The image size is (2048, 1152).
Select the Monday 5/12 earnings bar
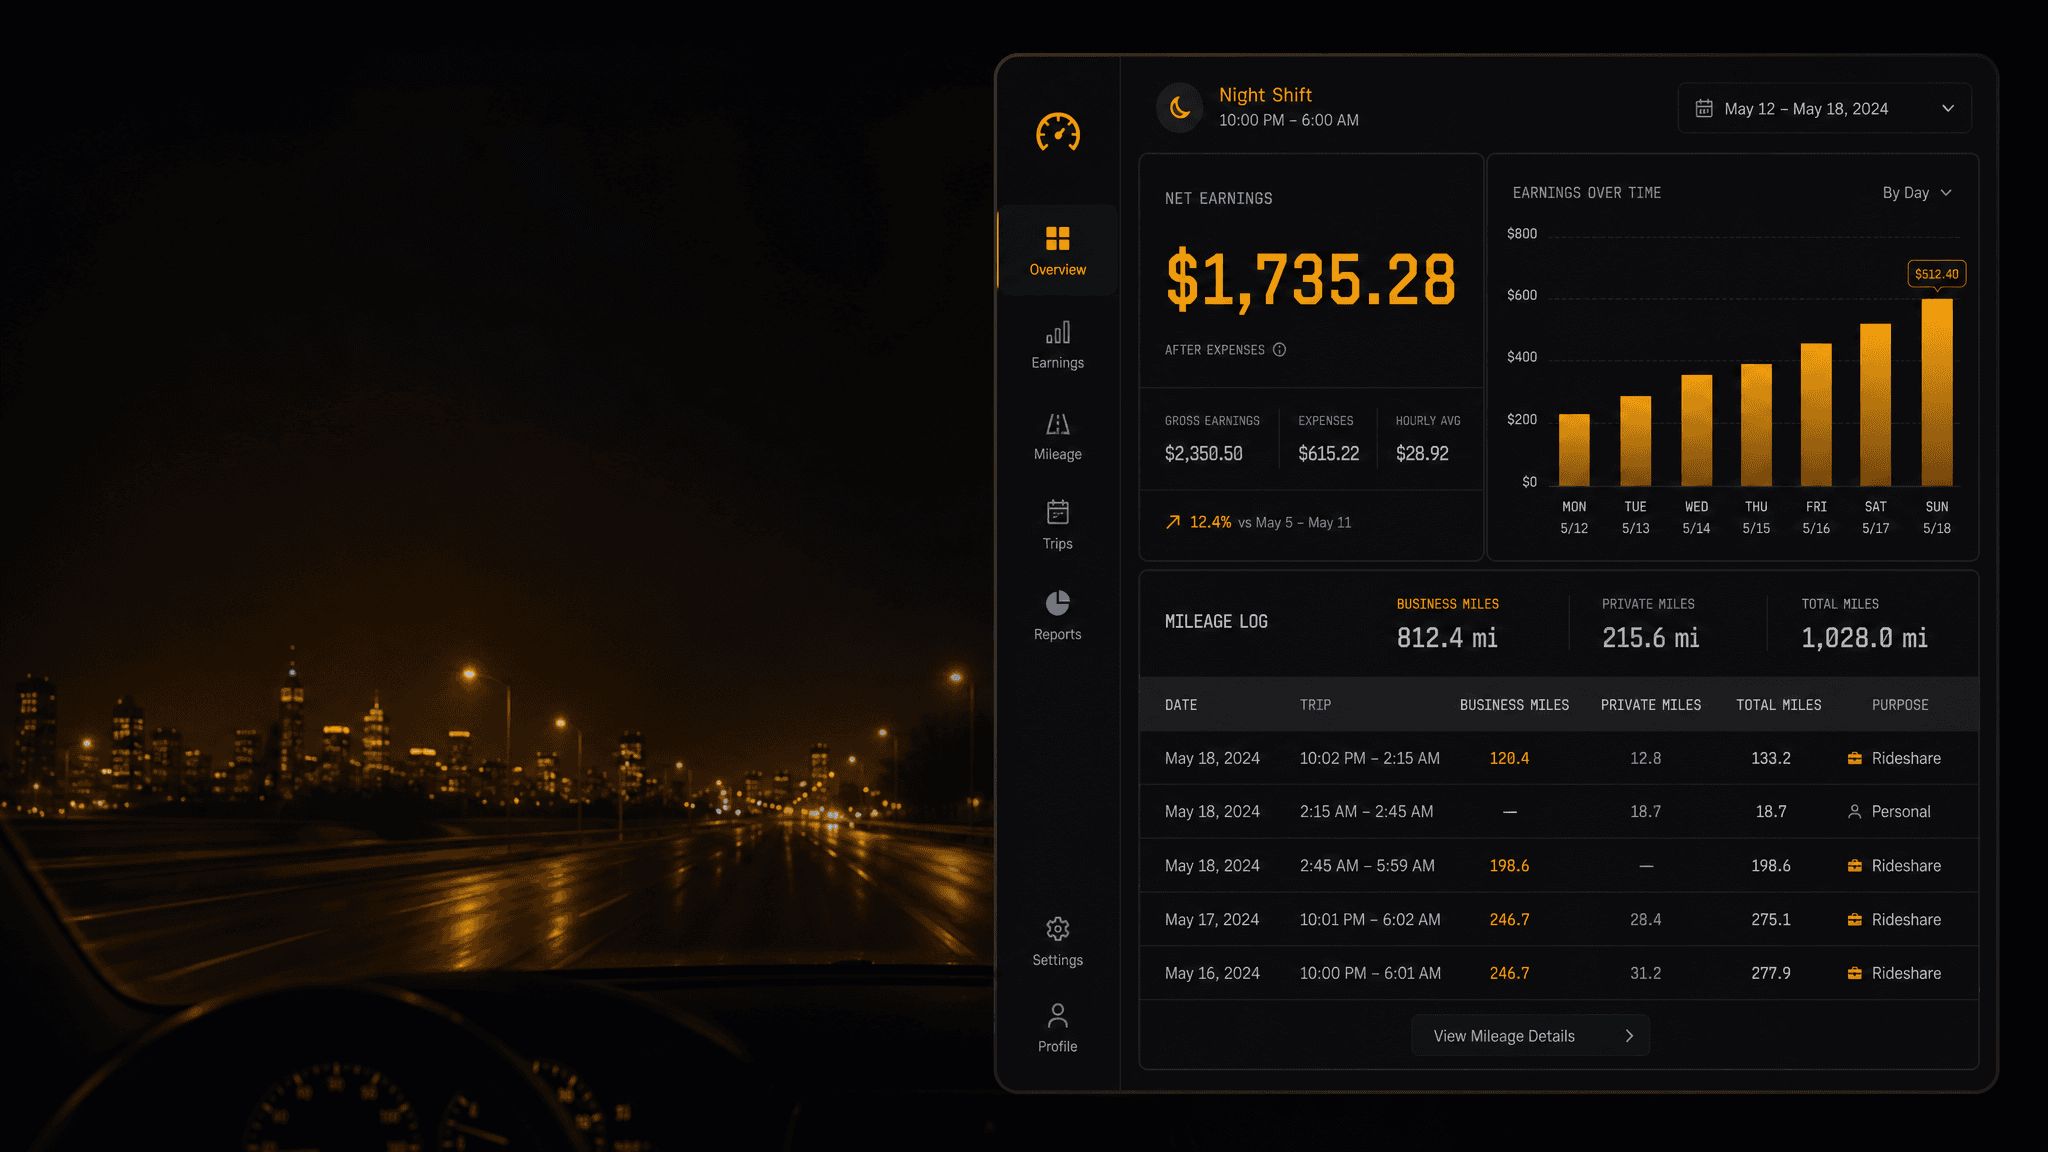coord(1574,450)
